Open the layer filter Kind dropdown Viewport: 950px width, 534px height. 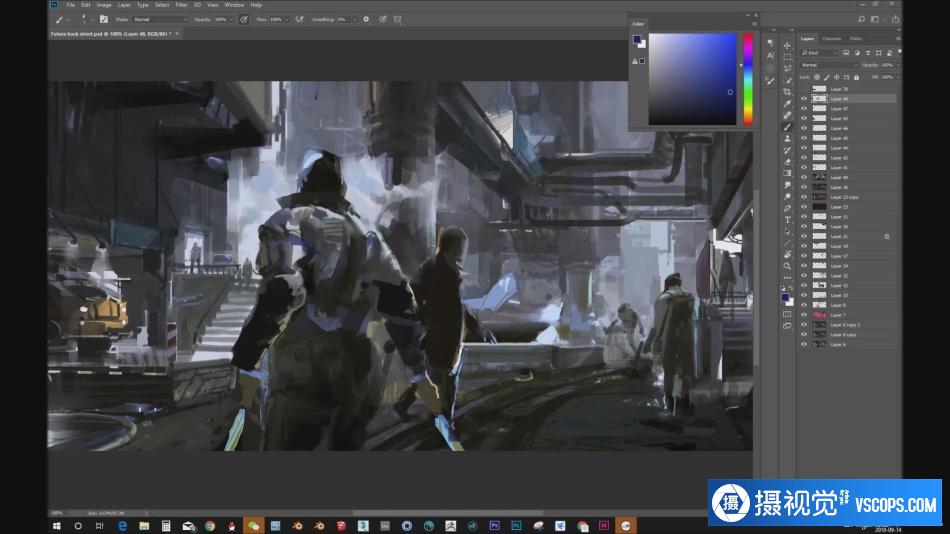pyautogui.click(x=819, y=53)
